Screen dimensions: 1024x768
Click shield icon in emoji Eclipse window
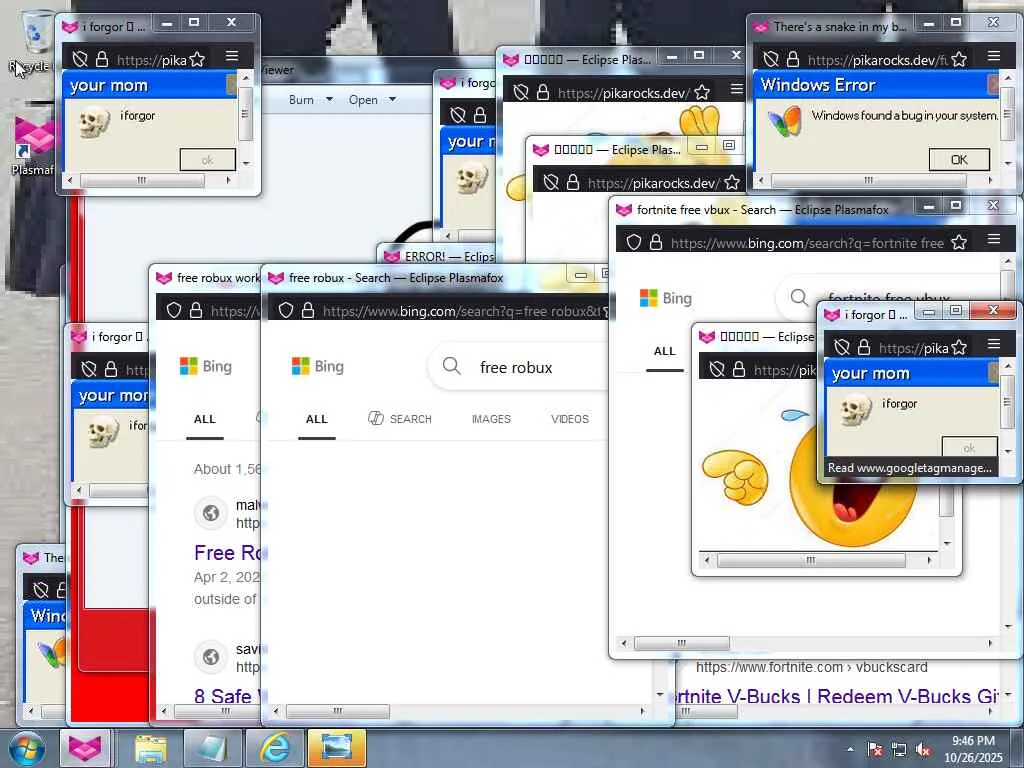click(x=716, y=370)
